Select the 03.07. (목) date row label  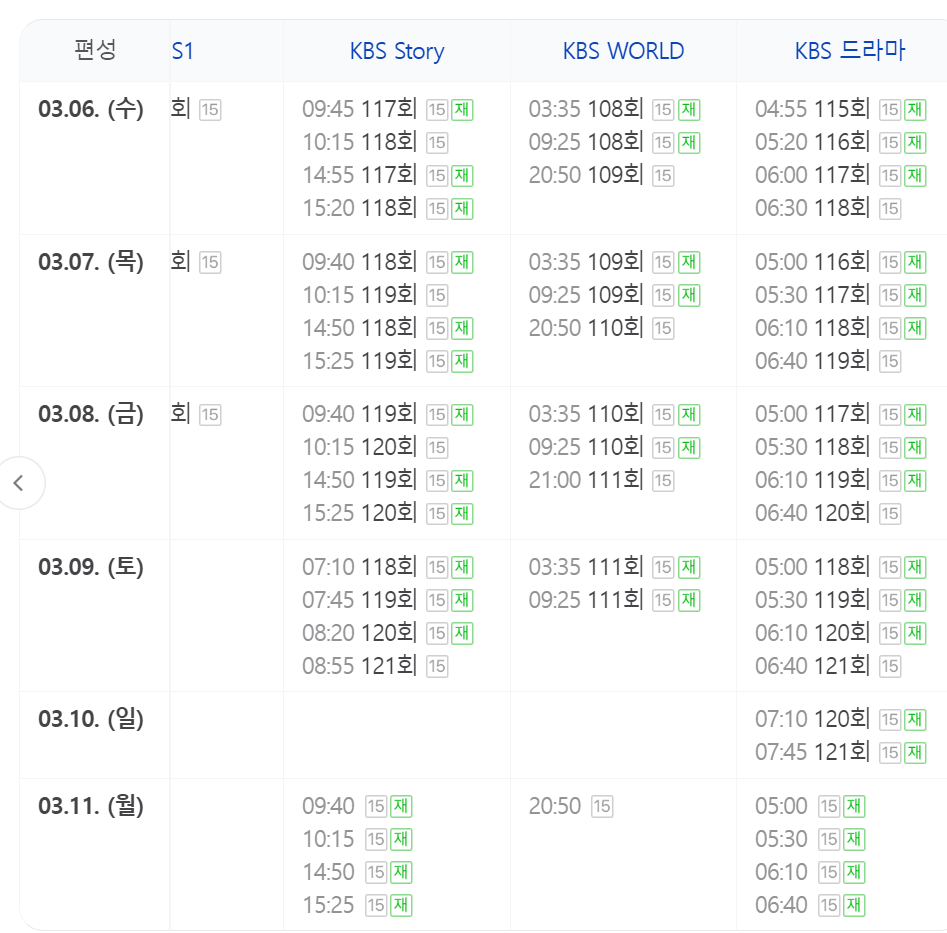[91, 262]
